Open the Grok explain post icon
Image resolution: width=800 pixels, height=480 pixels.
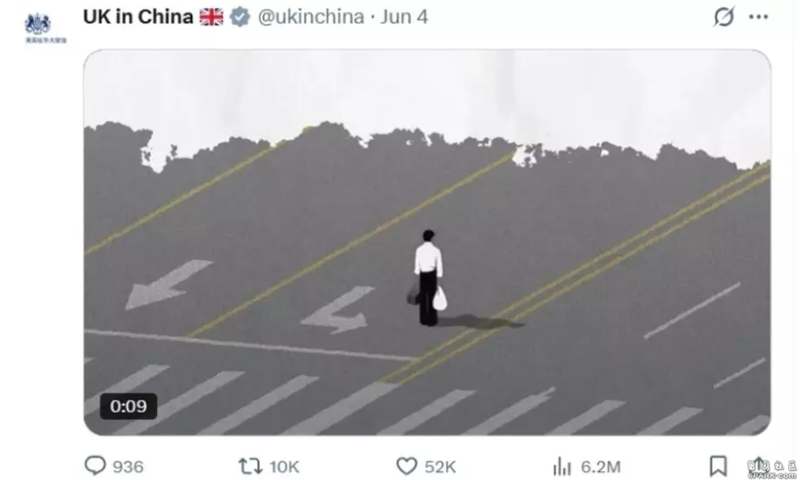723,16
